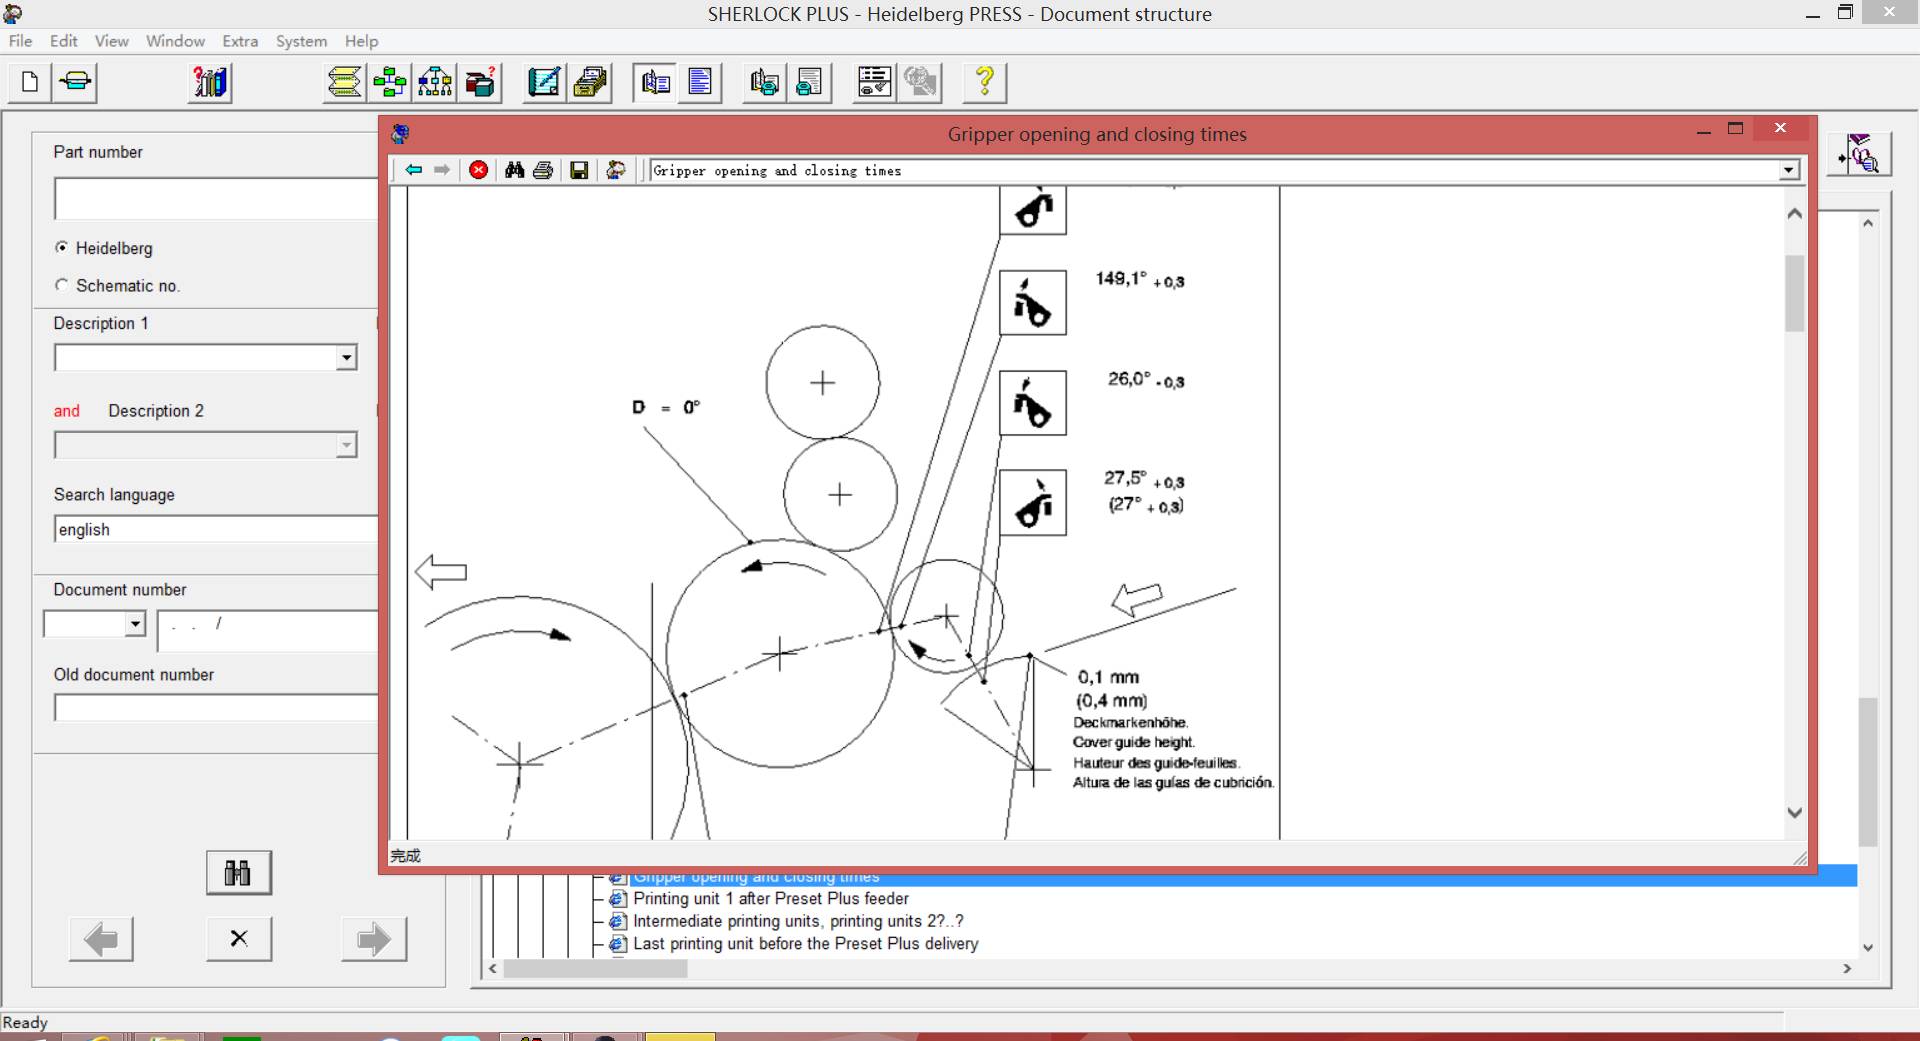This screenshot has width=1920, height=1041.
Task: Close the Gripper opening and closing times window
Action: click(1780, 128)
